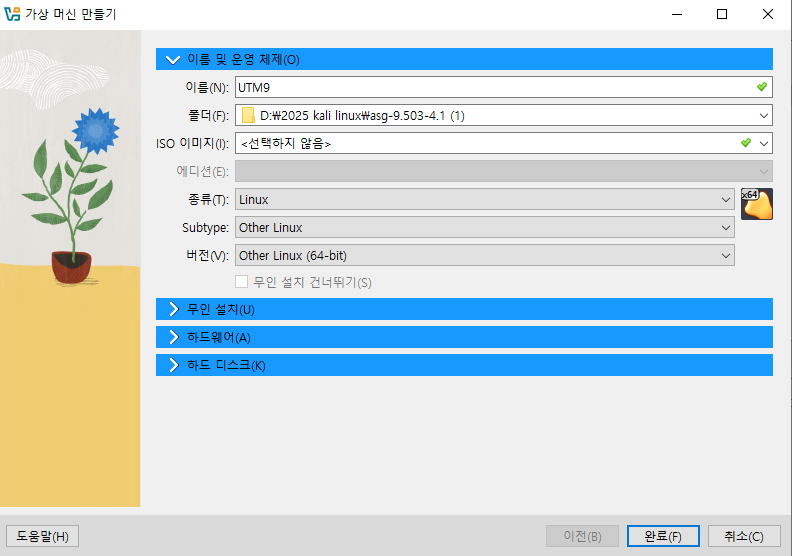The image size is (792, 556).
Task: Click the green checkmark in ISO 이미지 field
Action: [746, 143]
